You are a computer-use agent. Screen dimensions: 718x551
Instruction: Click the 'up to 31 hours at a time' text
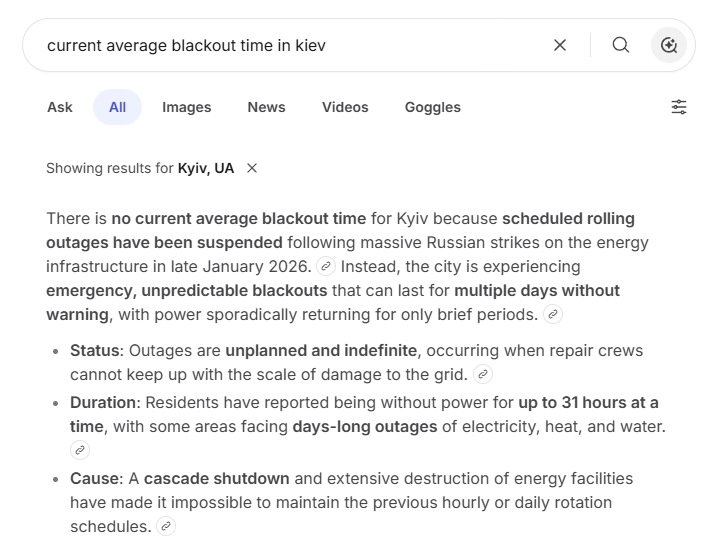point(364,415)
